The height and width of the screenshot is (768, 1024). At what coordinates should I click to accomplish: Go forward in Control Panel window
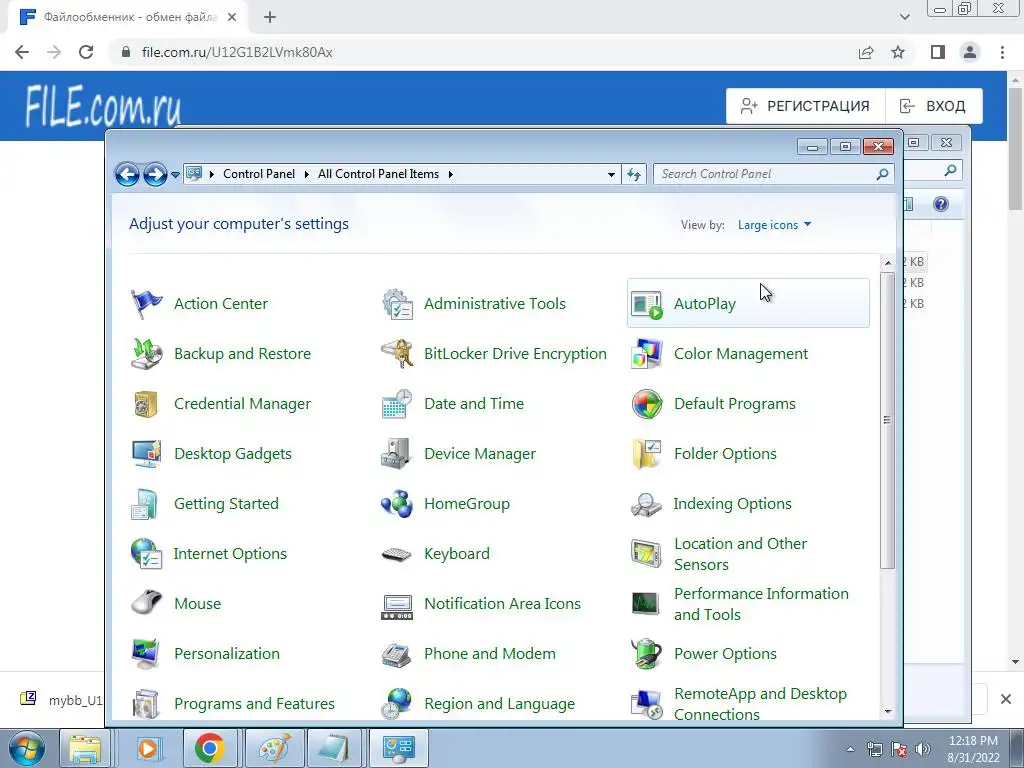click(155, 174)
